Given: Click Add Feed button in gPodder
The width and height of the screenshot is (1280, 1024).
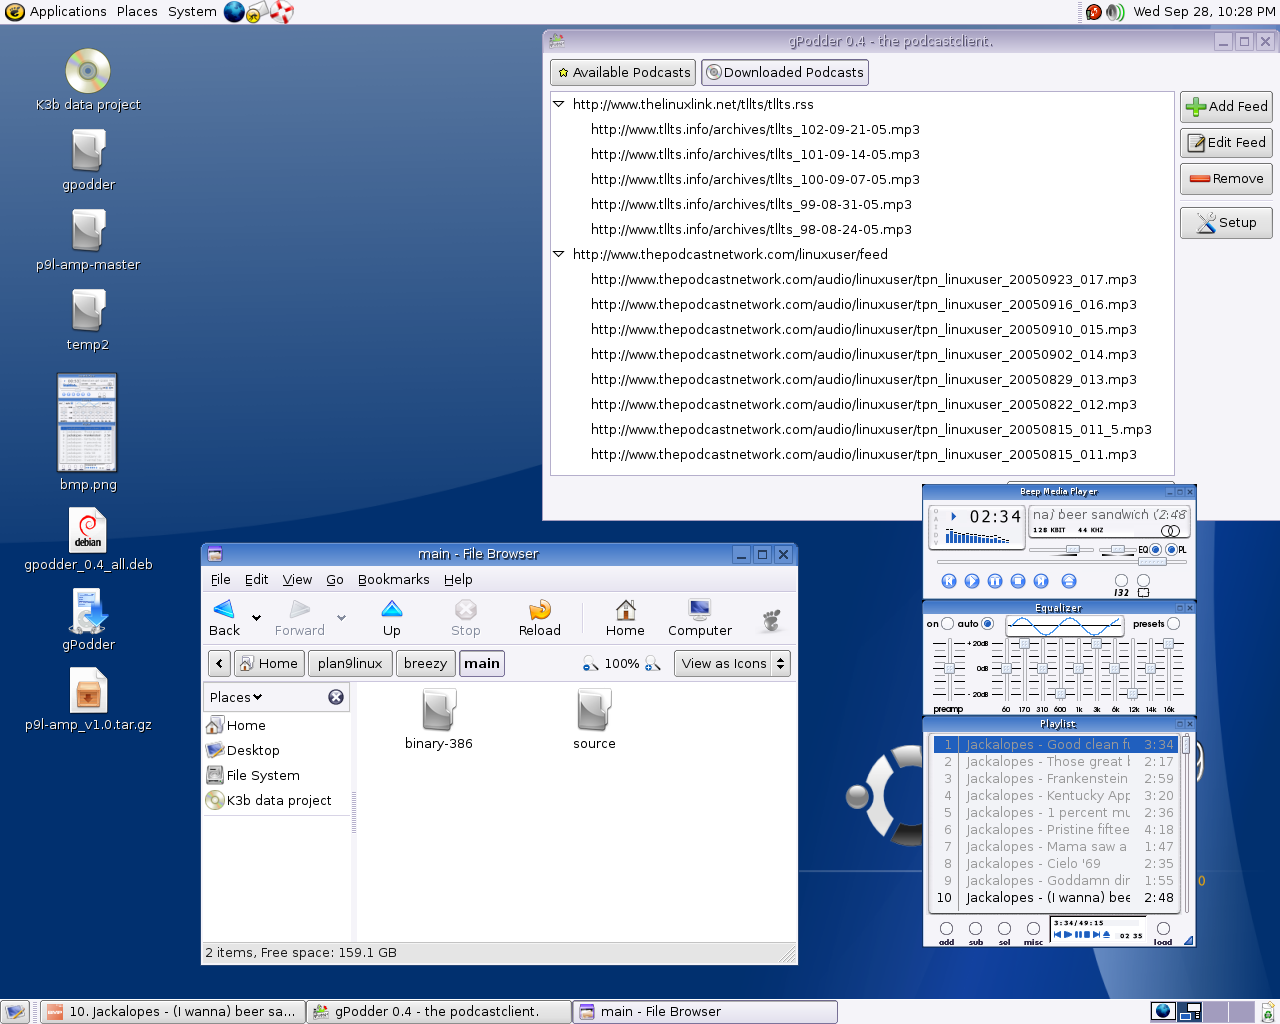Looking at the screenshot, I should [x=1226, y=106].
